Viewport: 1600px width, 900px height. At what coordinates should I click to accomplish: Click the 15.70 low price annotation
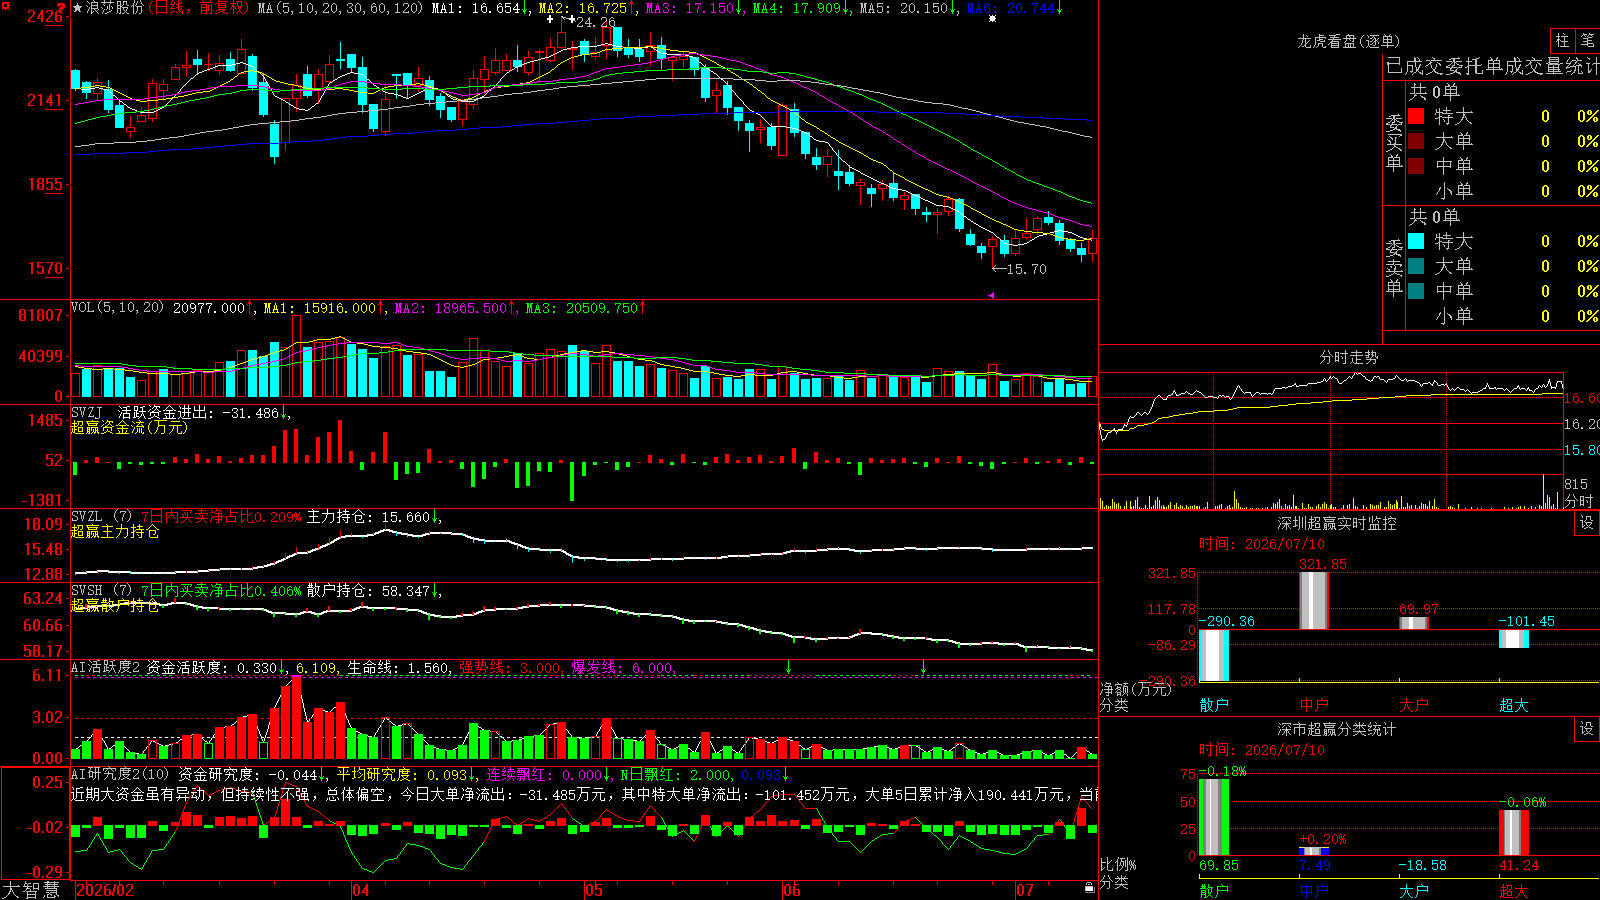click(x=1026, y=269)
